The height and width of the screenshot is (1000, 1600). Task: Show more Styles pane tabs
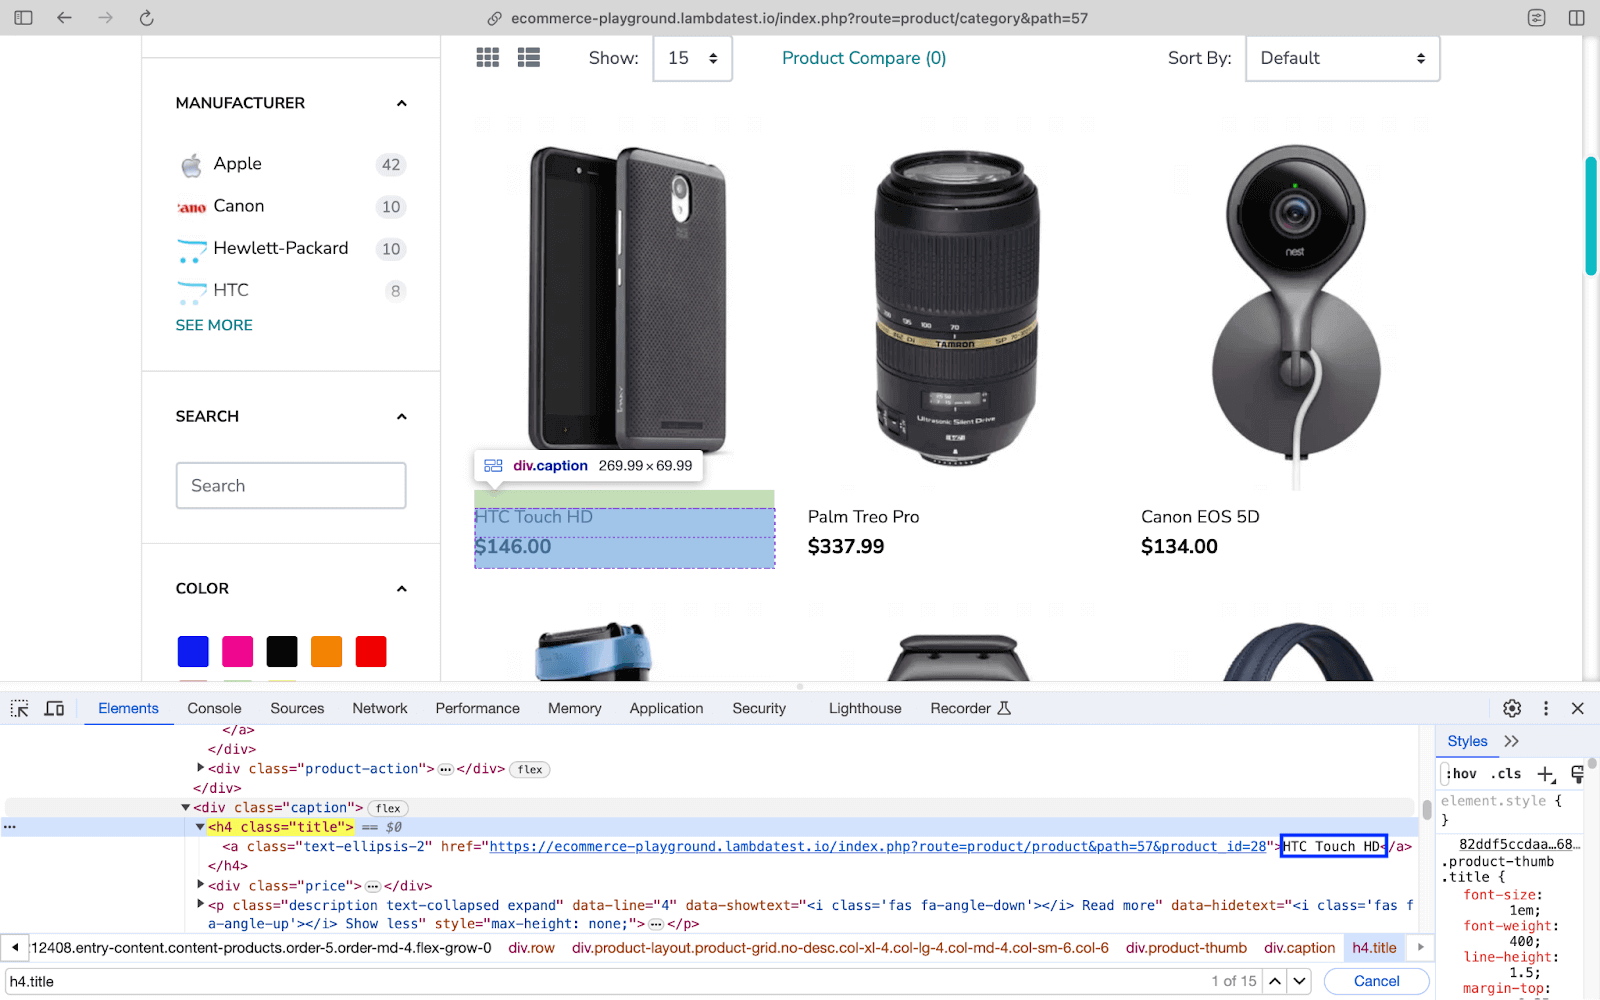[1511, 741]
